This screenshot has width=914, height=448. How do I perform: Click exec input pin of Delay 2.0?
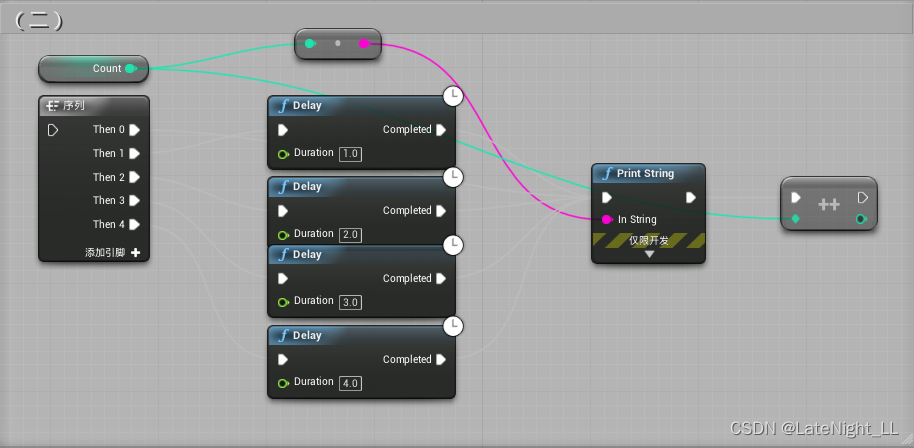pos(283,211)
